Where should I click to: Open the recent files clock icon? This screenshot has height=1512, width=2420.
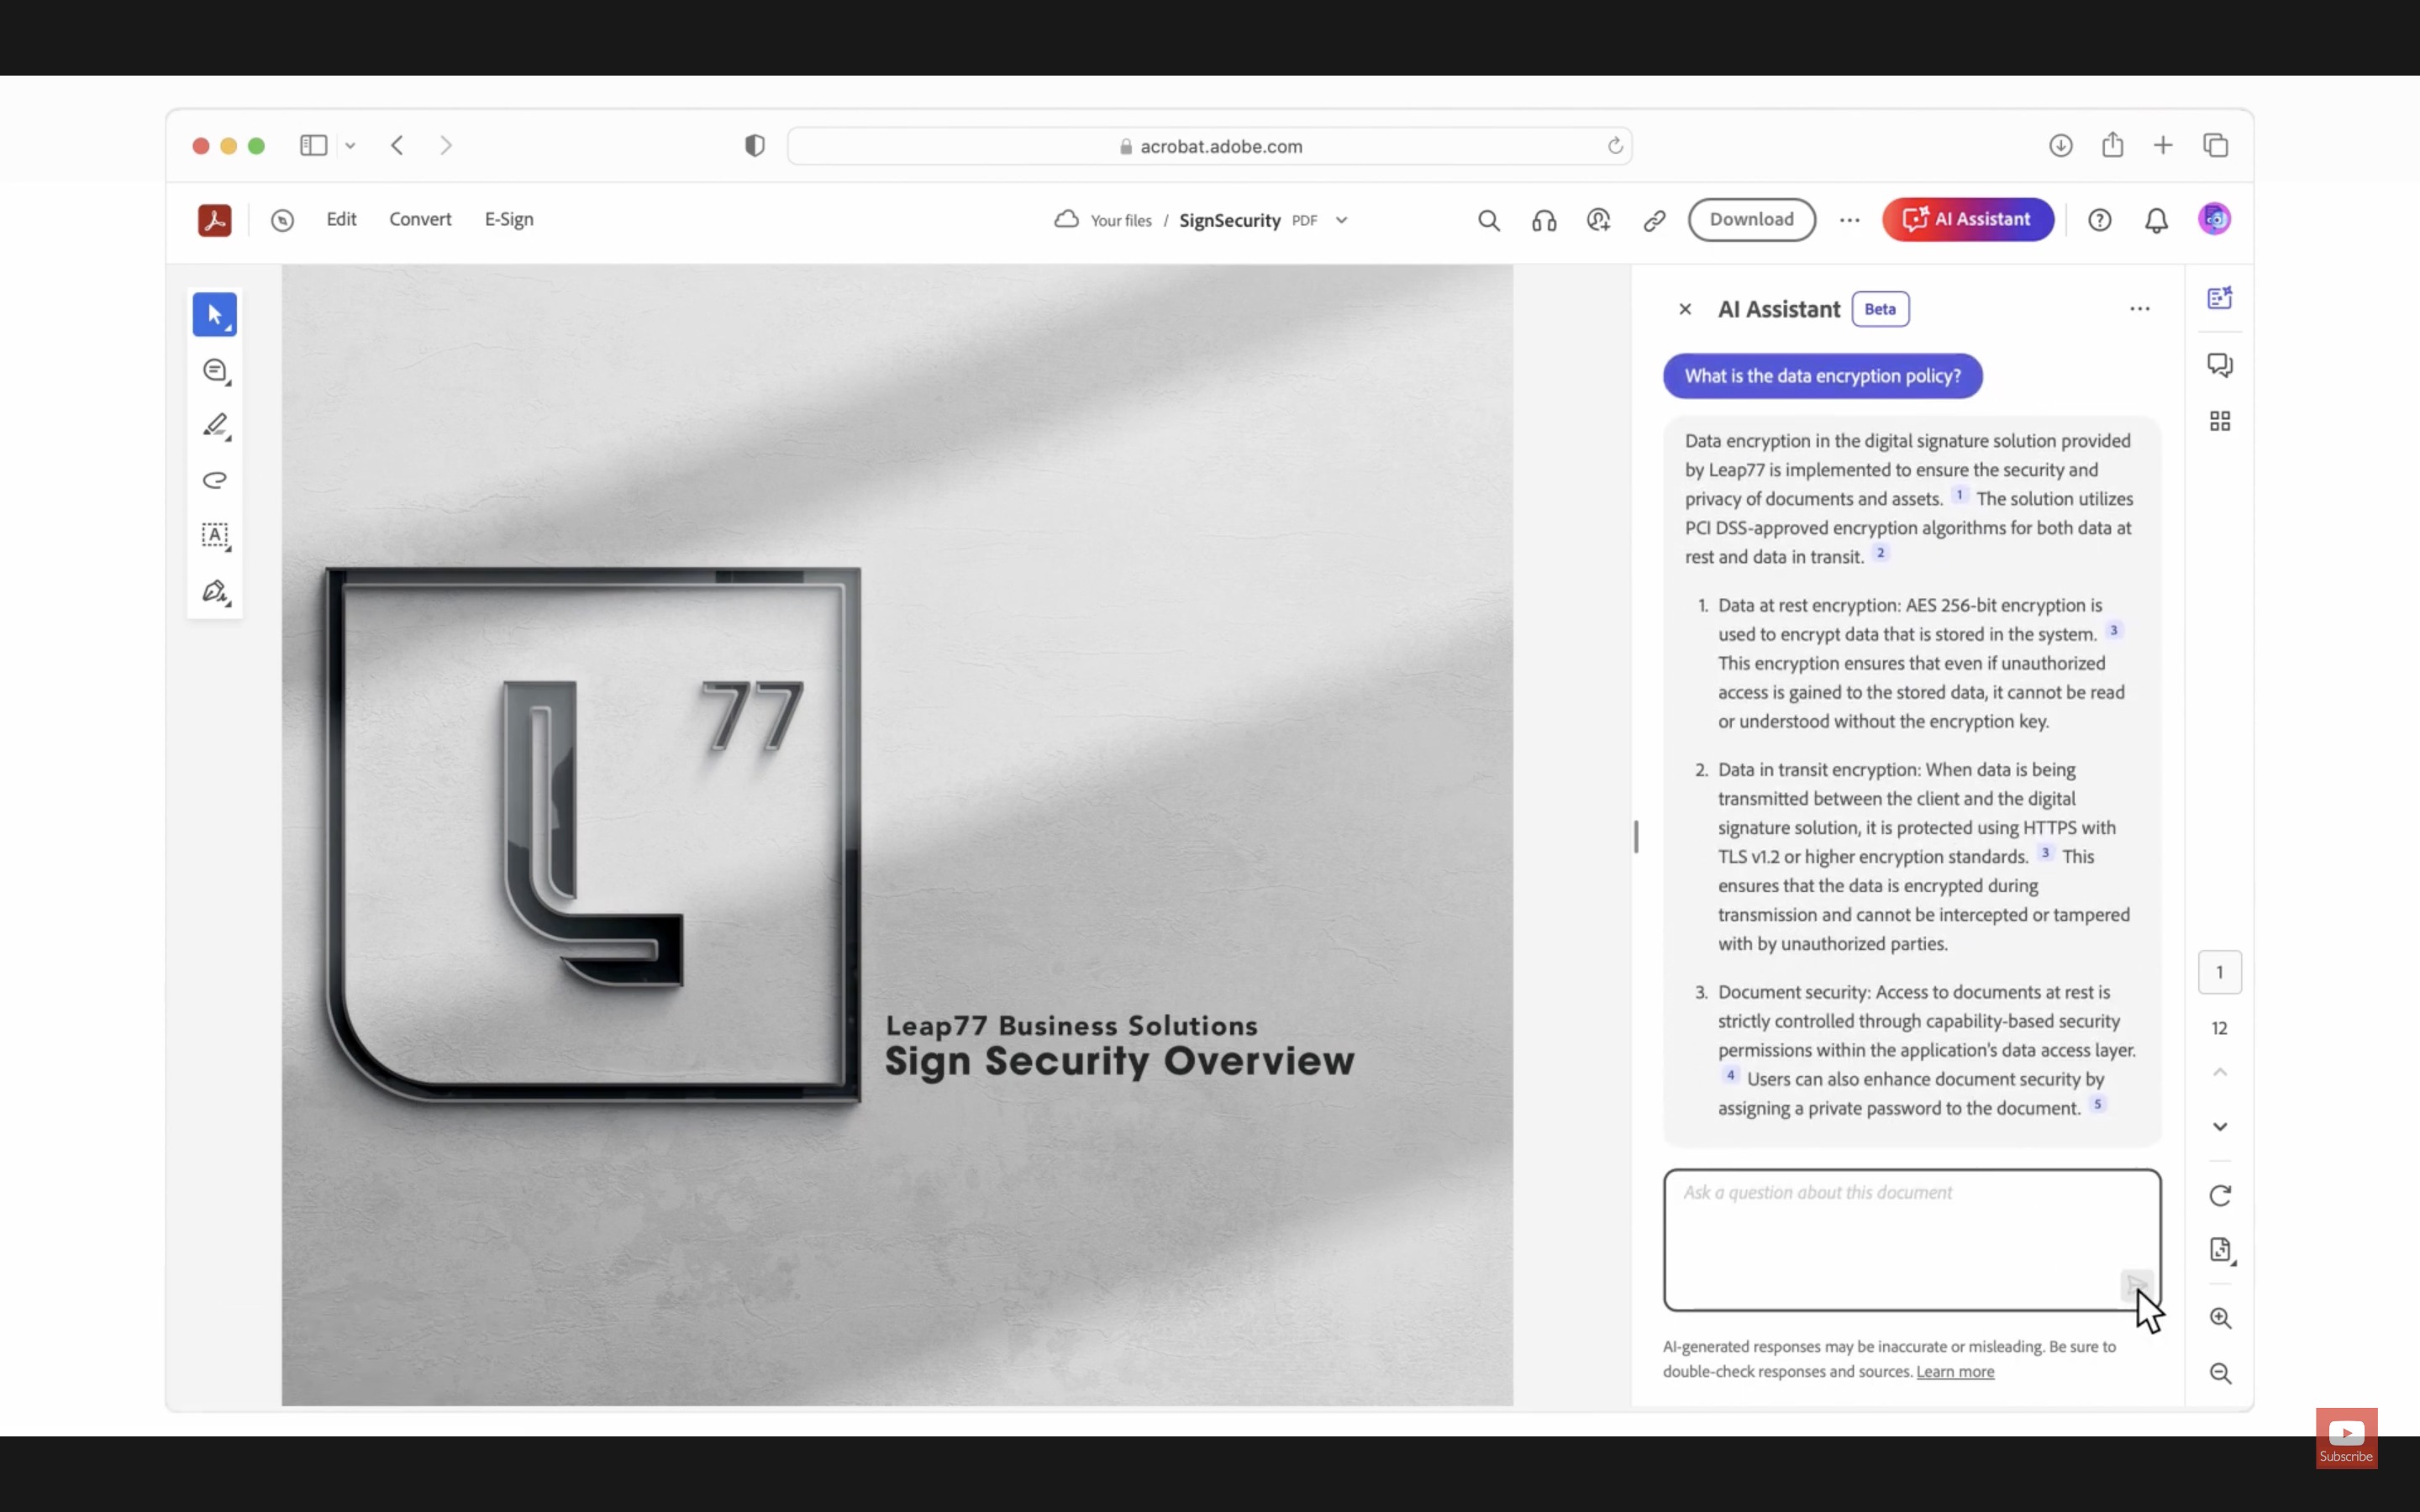click(282, 220)
